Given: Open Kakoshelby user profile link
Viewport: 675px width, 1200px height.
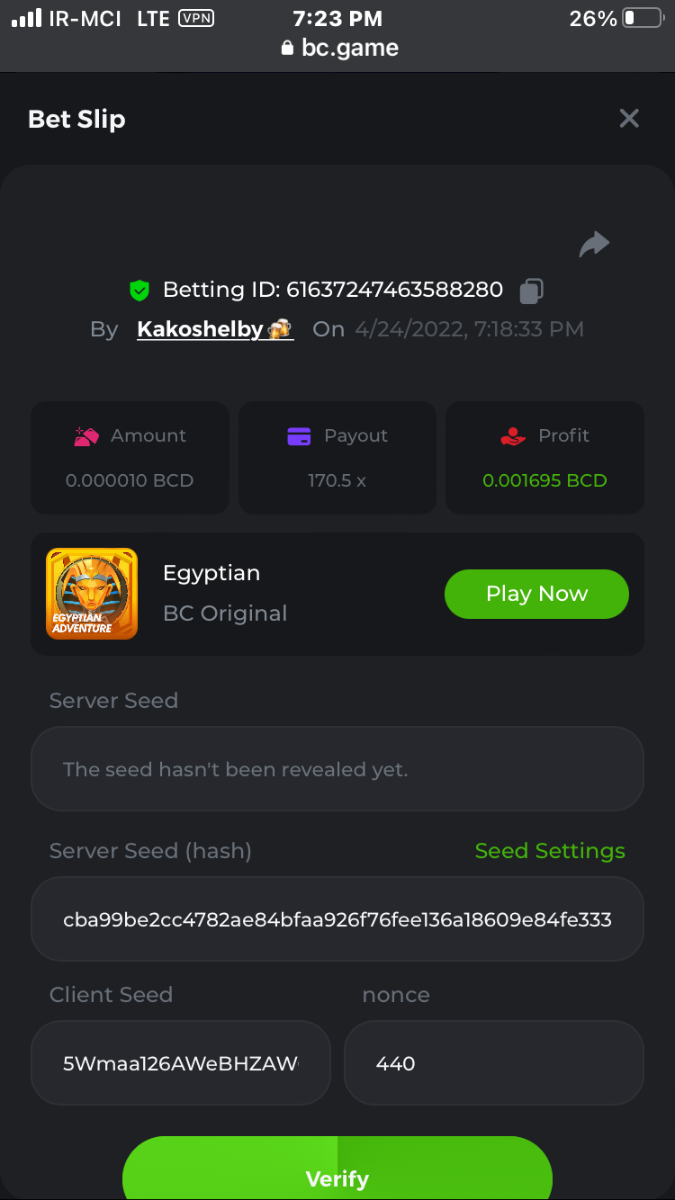Looking at the screenshot, I should click(x=215, y=329).
